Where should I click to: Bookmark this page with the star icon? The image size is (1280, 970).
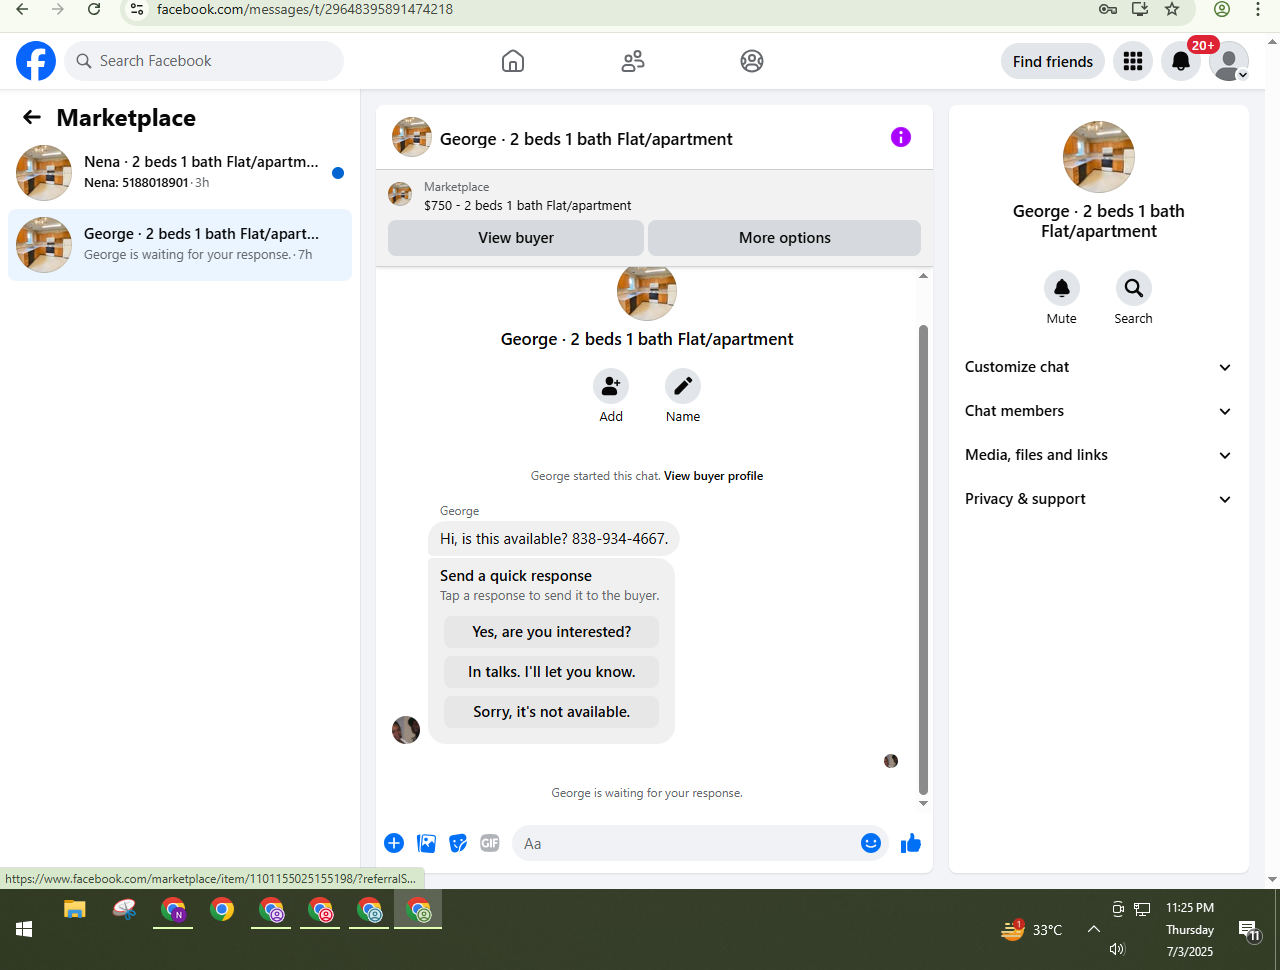point(1172,9)
